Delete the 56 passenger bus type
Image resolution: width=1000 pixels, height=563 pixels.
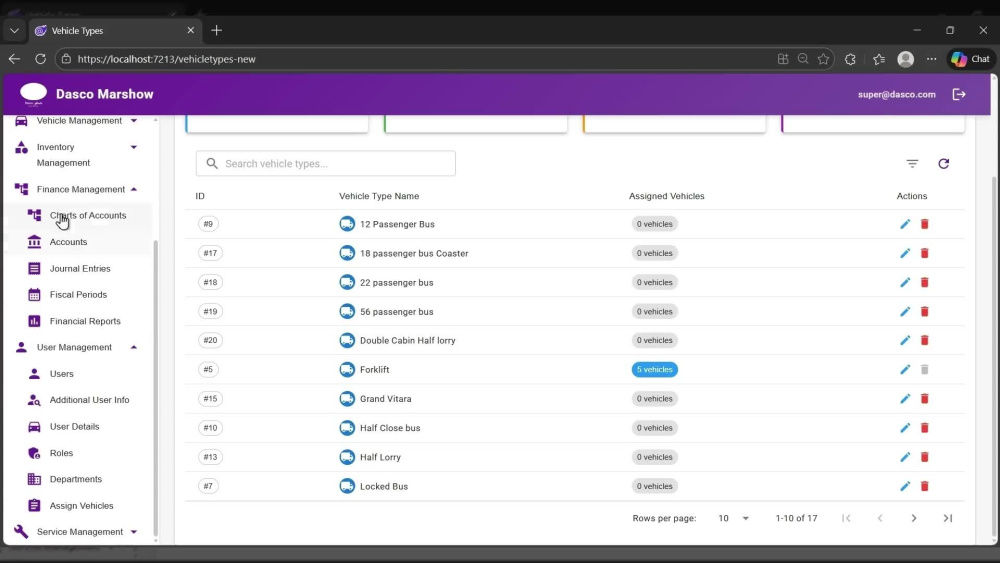925,312
